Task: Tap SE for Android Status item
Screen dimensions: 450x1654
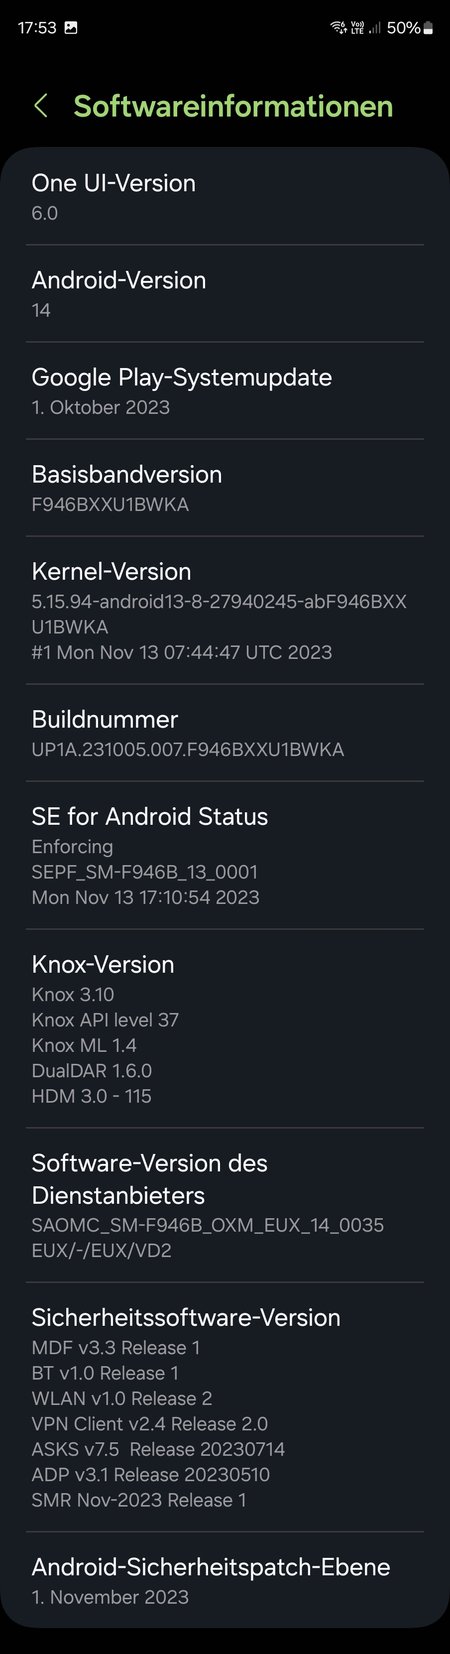Action: 225,855
